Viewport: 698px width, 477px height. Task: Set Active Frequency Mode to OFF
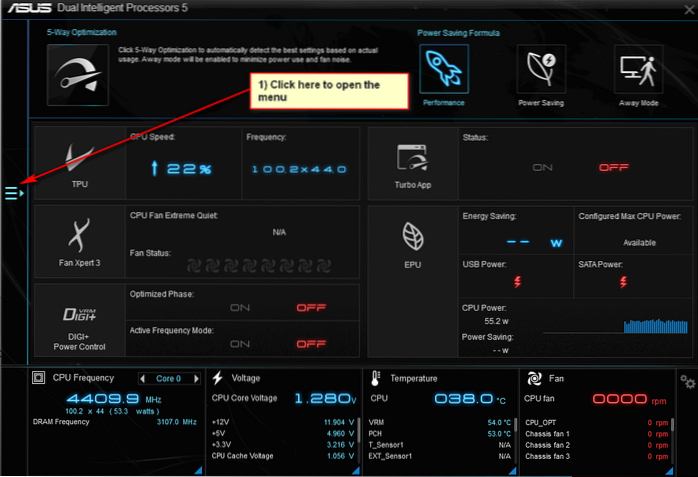311,345
